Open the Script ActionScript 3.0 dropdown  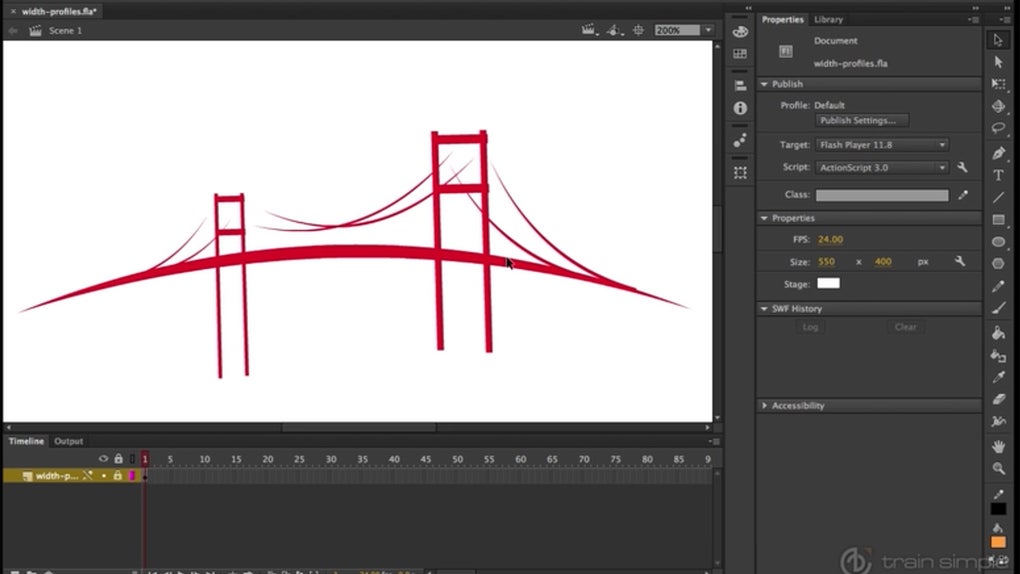pos(881,168)
